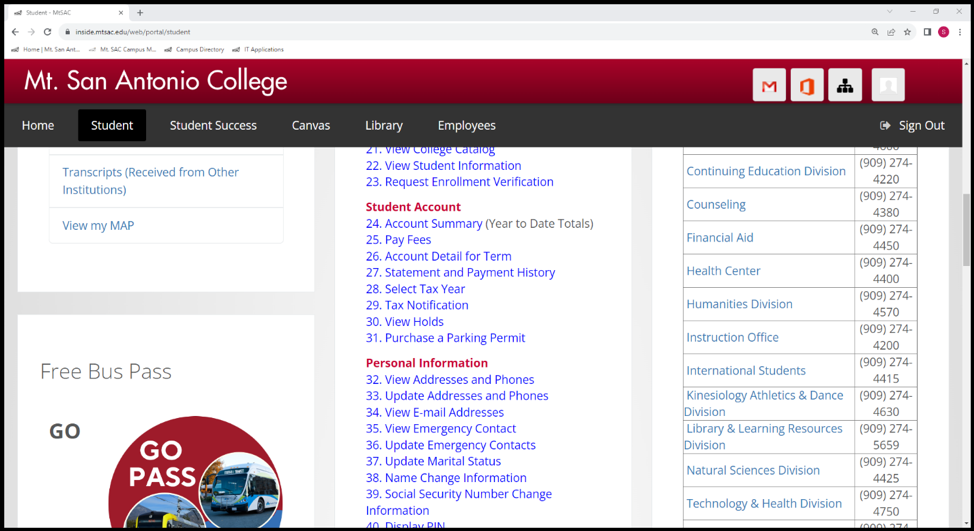Open the Student Success nav item
The width and height of the screenshot is (974, 531).
click(x=213, y=125)
